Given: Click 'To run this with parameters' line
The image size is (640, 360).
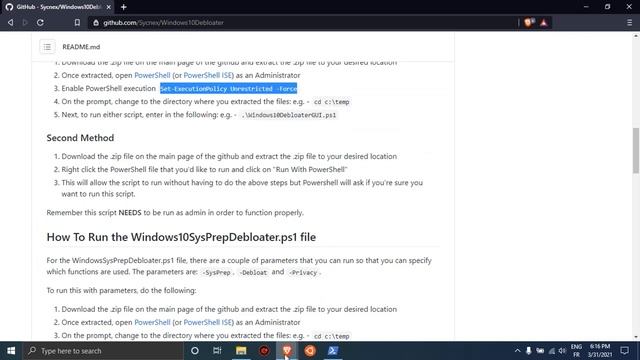Looking at the screenshot, I should [121, 291].
